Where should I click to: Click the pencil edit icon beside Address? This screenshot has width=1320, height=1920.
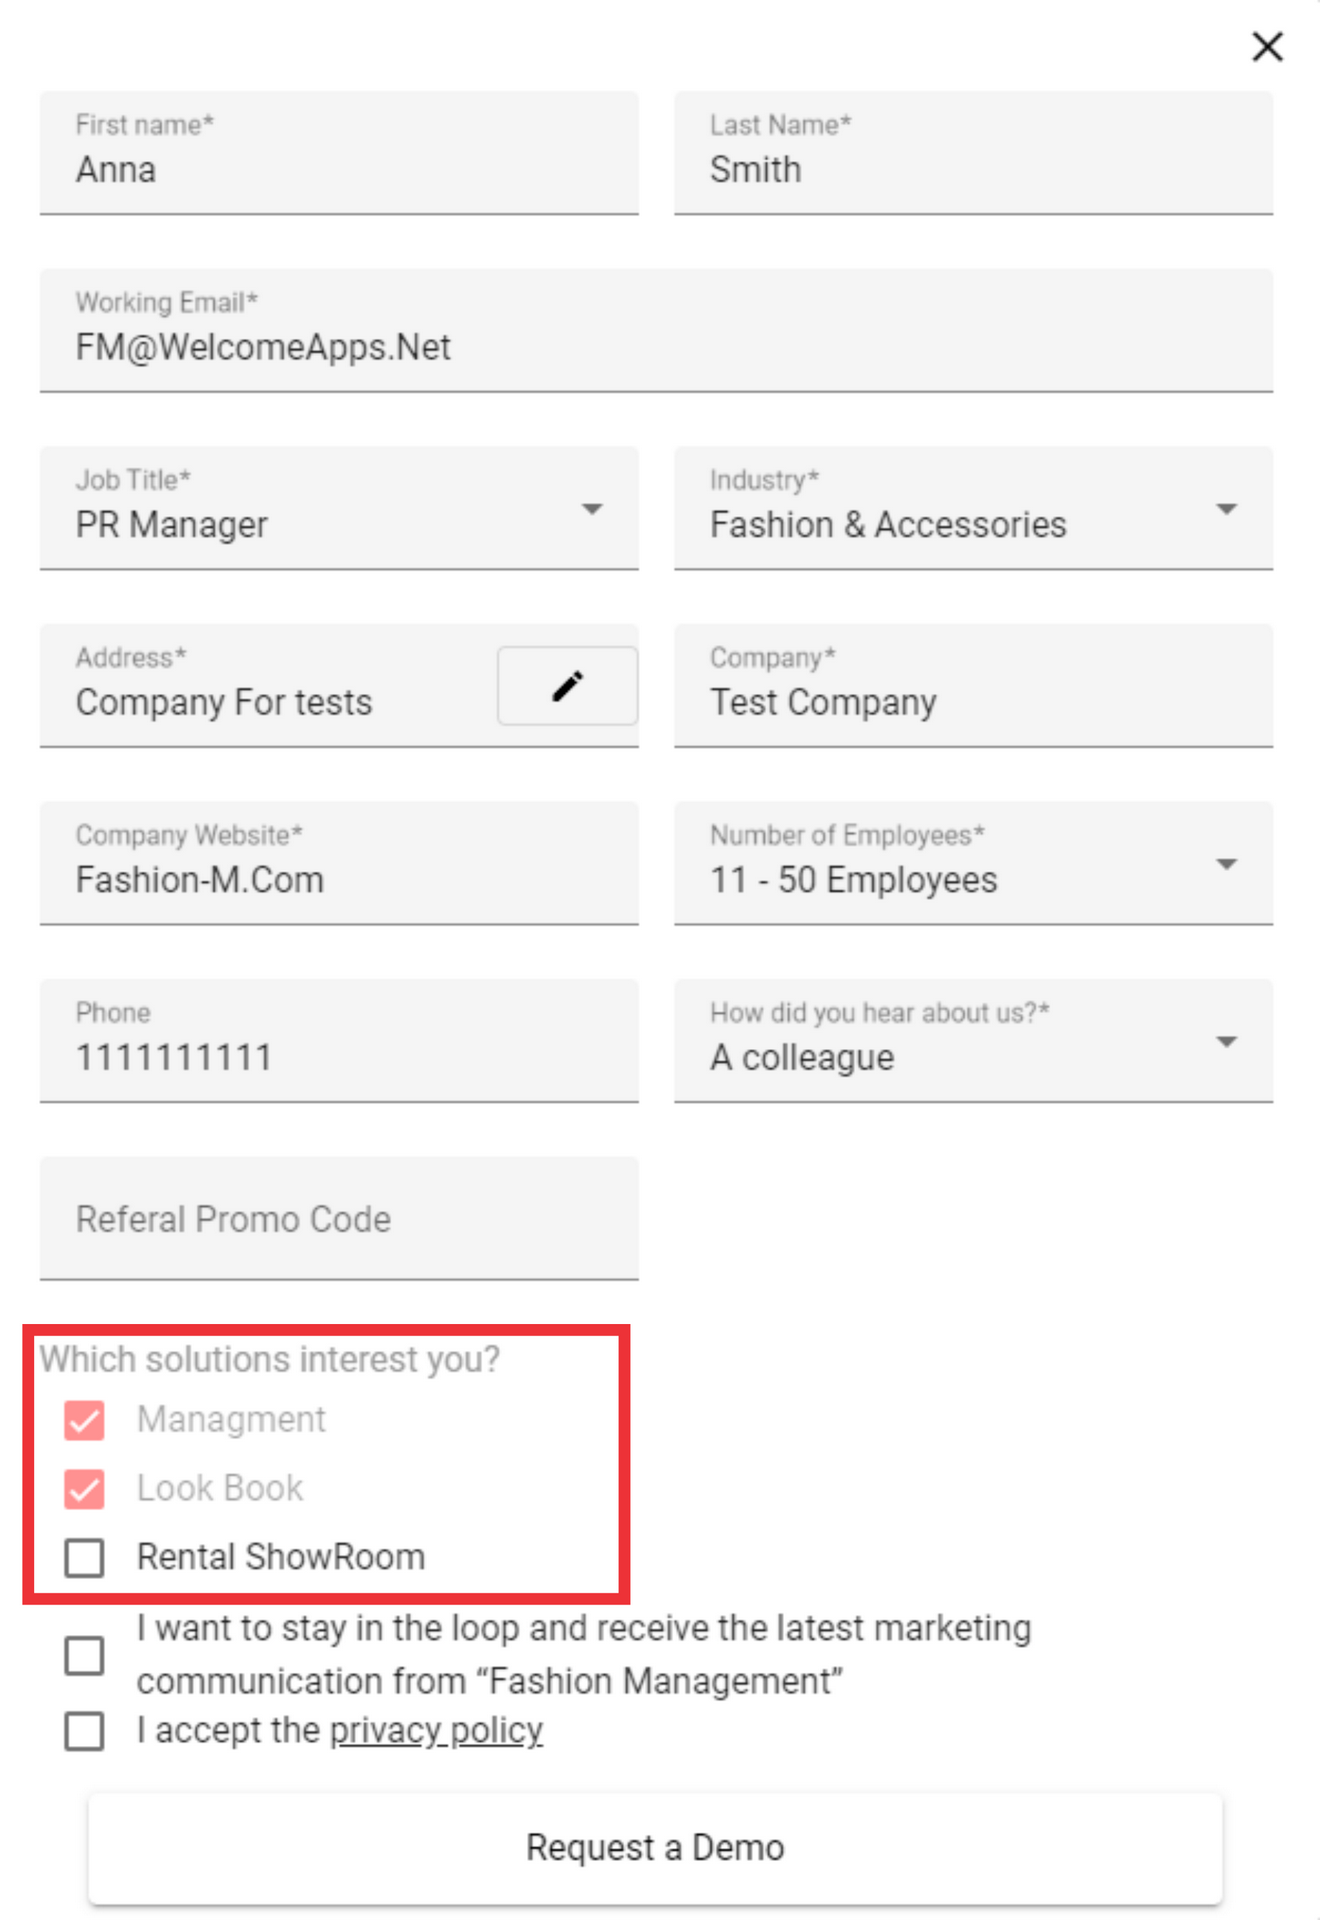tap(567, 686)
